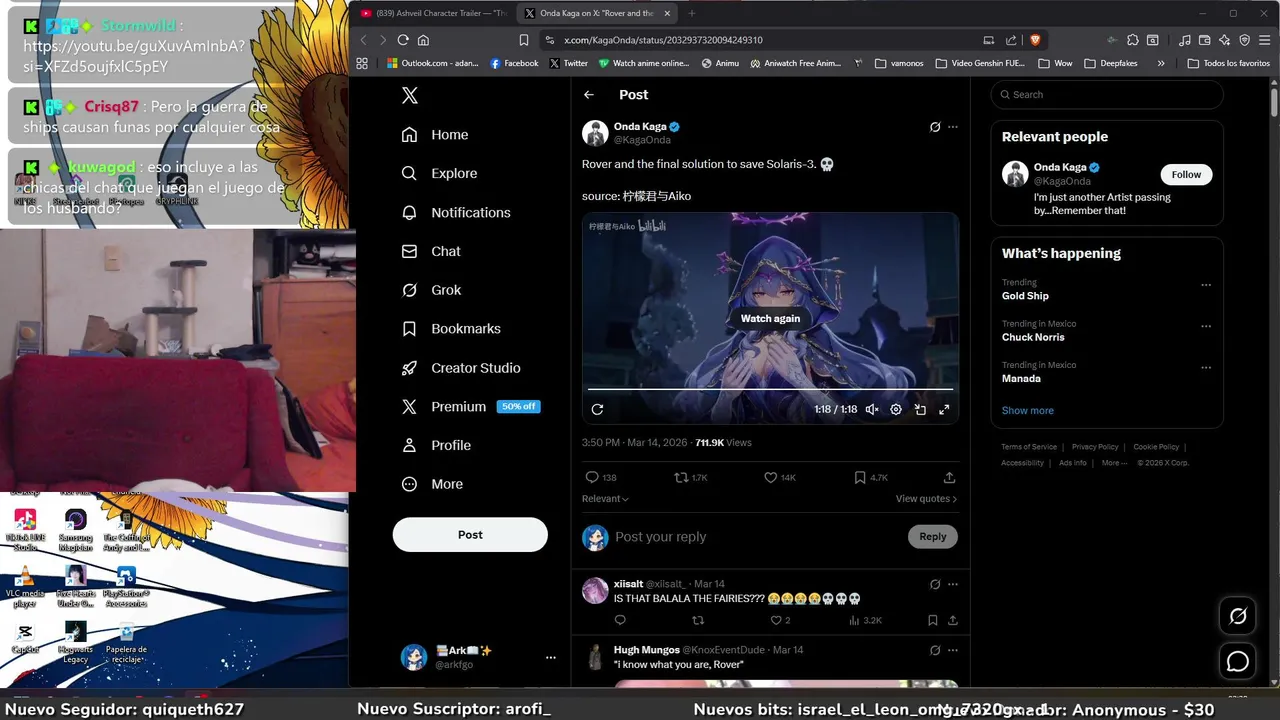Open the Relevant sort dropdown

pyautogui.click(x=605, y=499)
